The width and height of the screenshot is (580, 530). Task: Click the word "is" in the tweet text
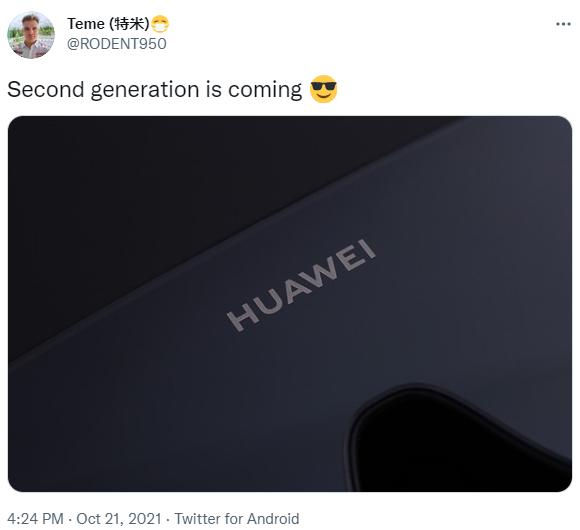coord(213,90)
